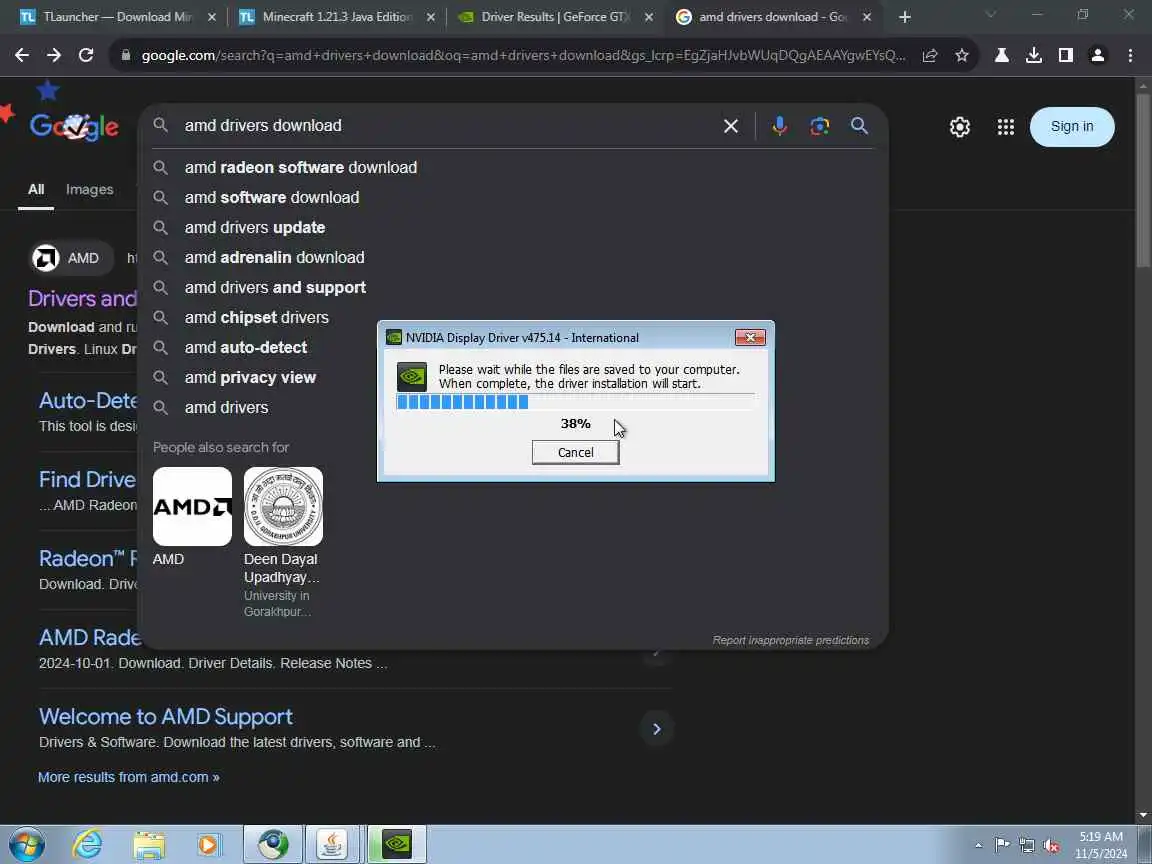
Task: Open Google quick settings gear
Action: pyautogui.click(x=960, y=127)
